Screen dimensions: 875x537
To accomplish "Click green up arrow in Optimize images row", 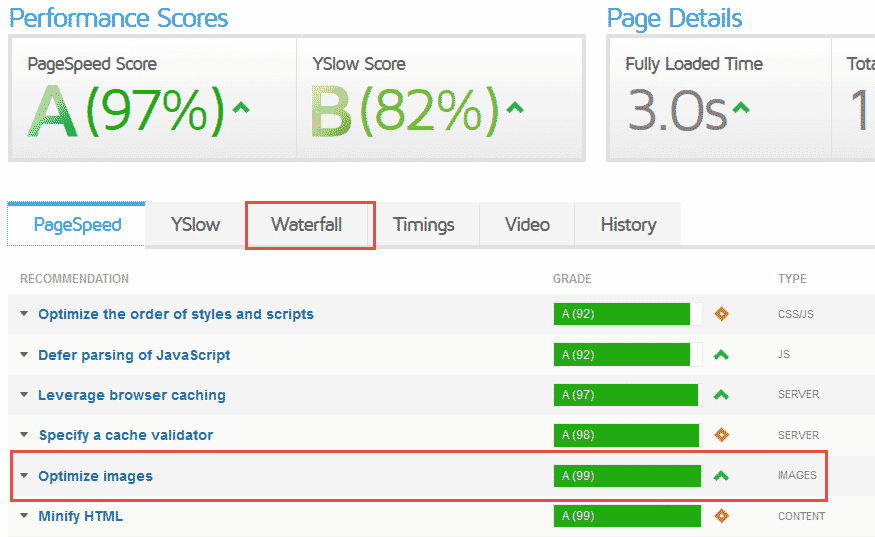I will tap(721, 476).
